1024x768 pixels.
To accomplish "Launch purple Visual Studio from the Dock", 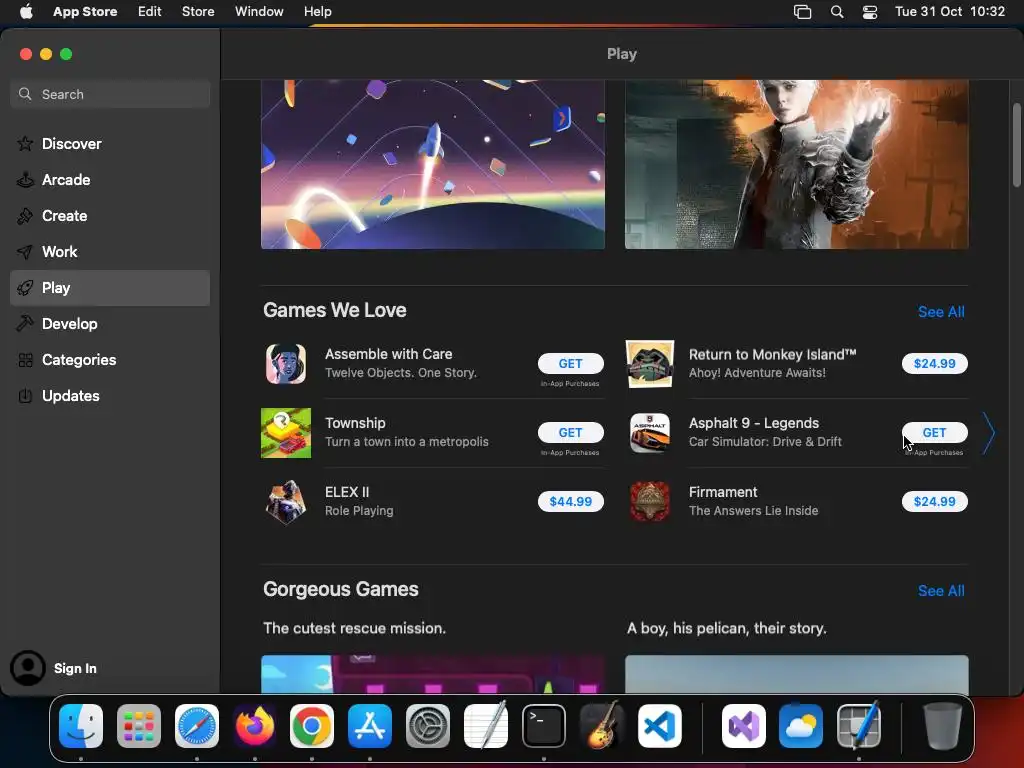I will (x=744, y=726).
